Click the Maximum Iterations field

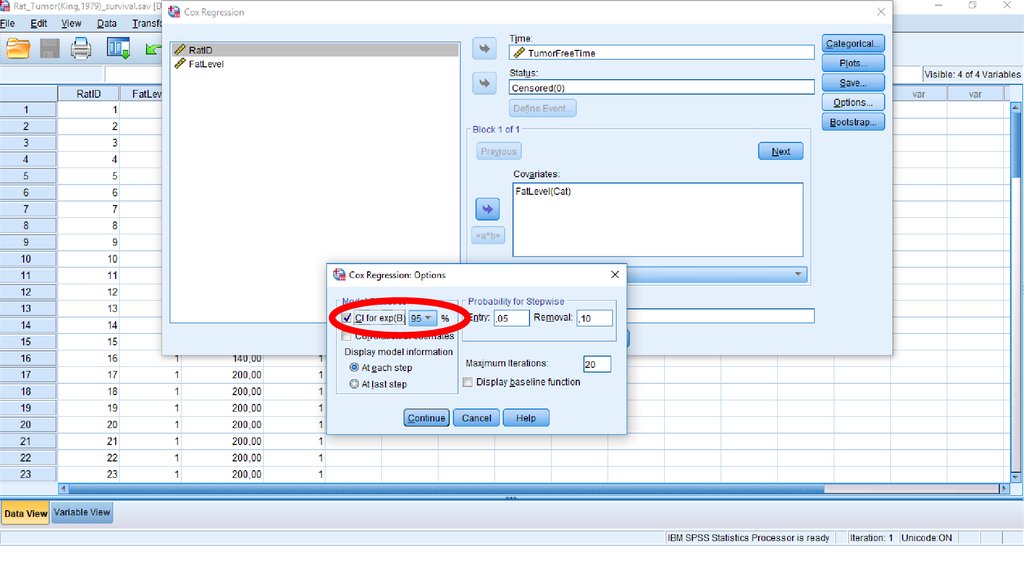pyautogui.click(x=597, y=364)
